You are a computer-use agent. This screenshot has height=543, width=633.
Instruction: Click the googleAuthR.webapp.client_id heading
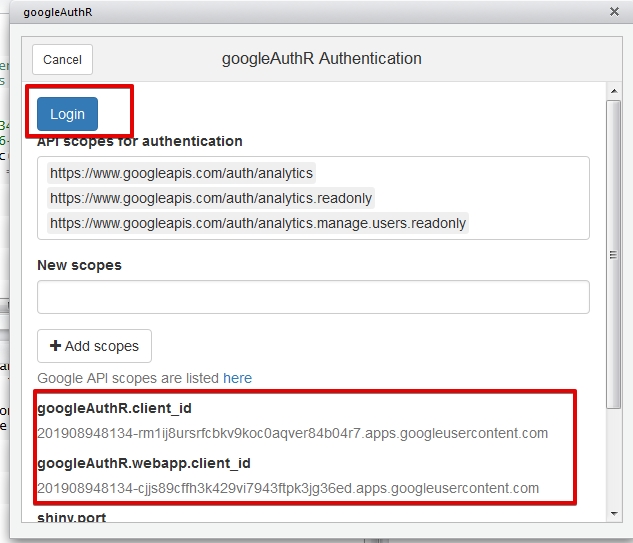click(x=144, y=463)
